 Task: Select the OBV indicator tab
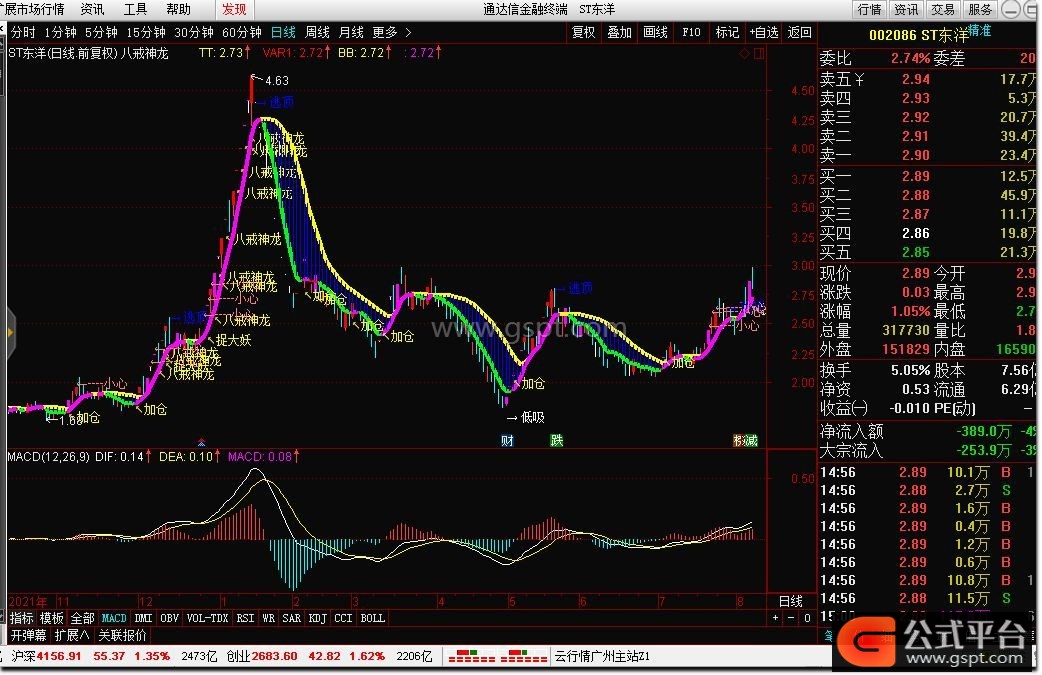169,618
